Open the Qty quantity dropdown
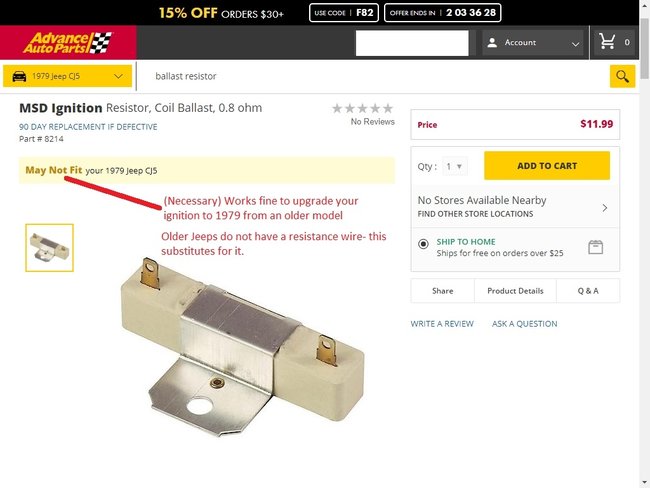Image resolution: width=650 pixels, height=488 pixels. pos(454,167)
